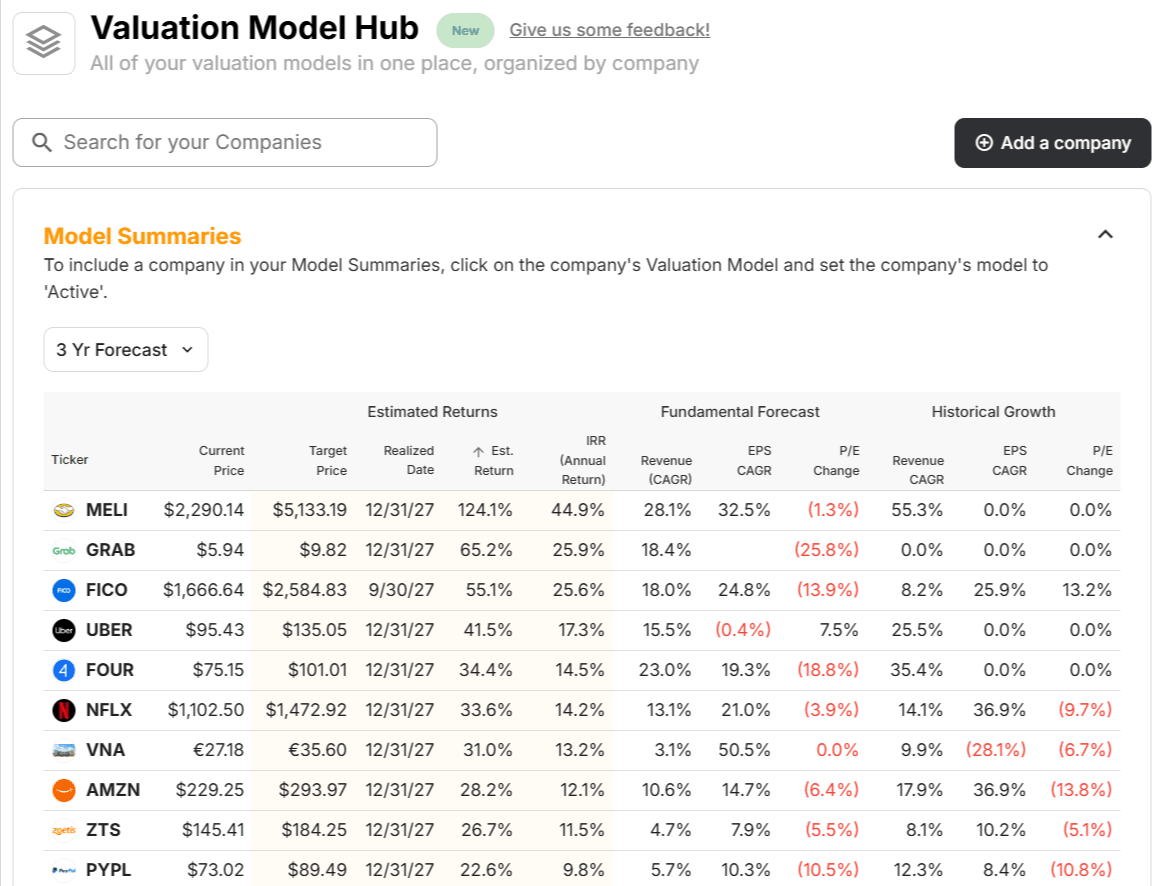Click MELI estimated return 124.1%
The height and width of the screenshot is (886, 1163).
pos(485,510)
